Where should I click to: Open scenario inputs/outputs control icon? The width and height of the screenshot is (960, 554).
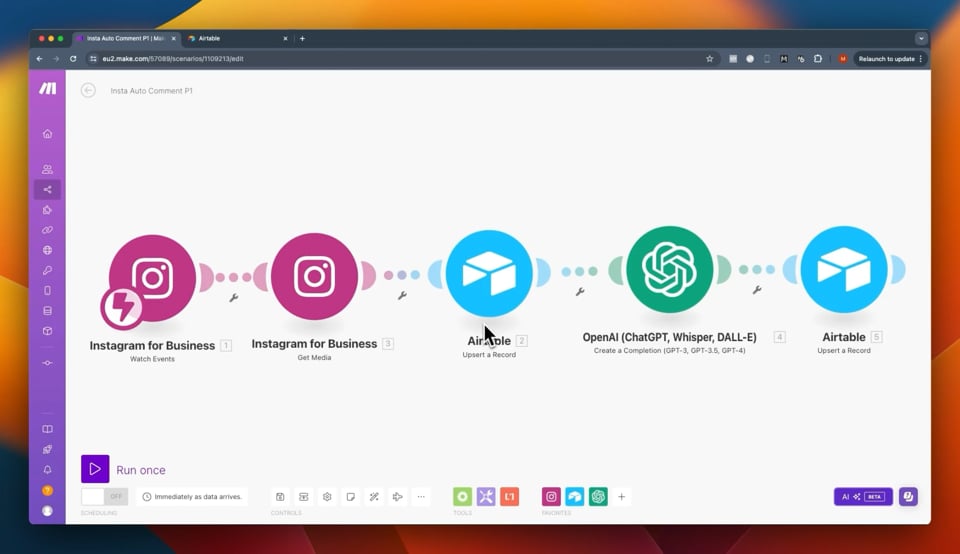tap(304, 496)
